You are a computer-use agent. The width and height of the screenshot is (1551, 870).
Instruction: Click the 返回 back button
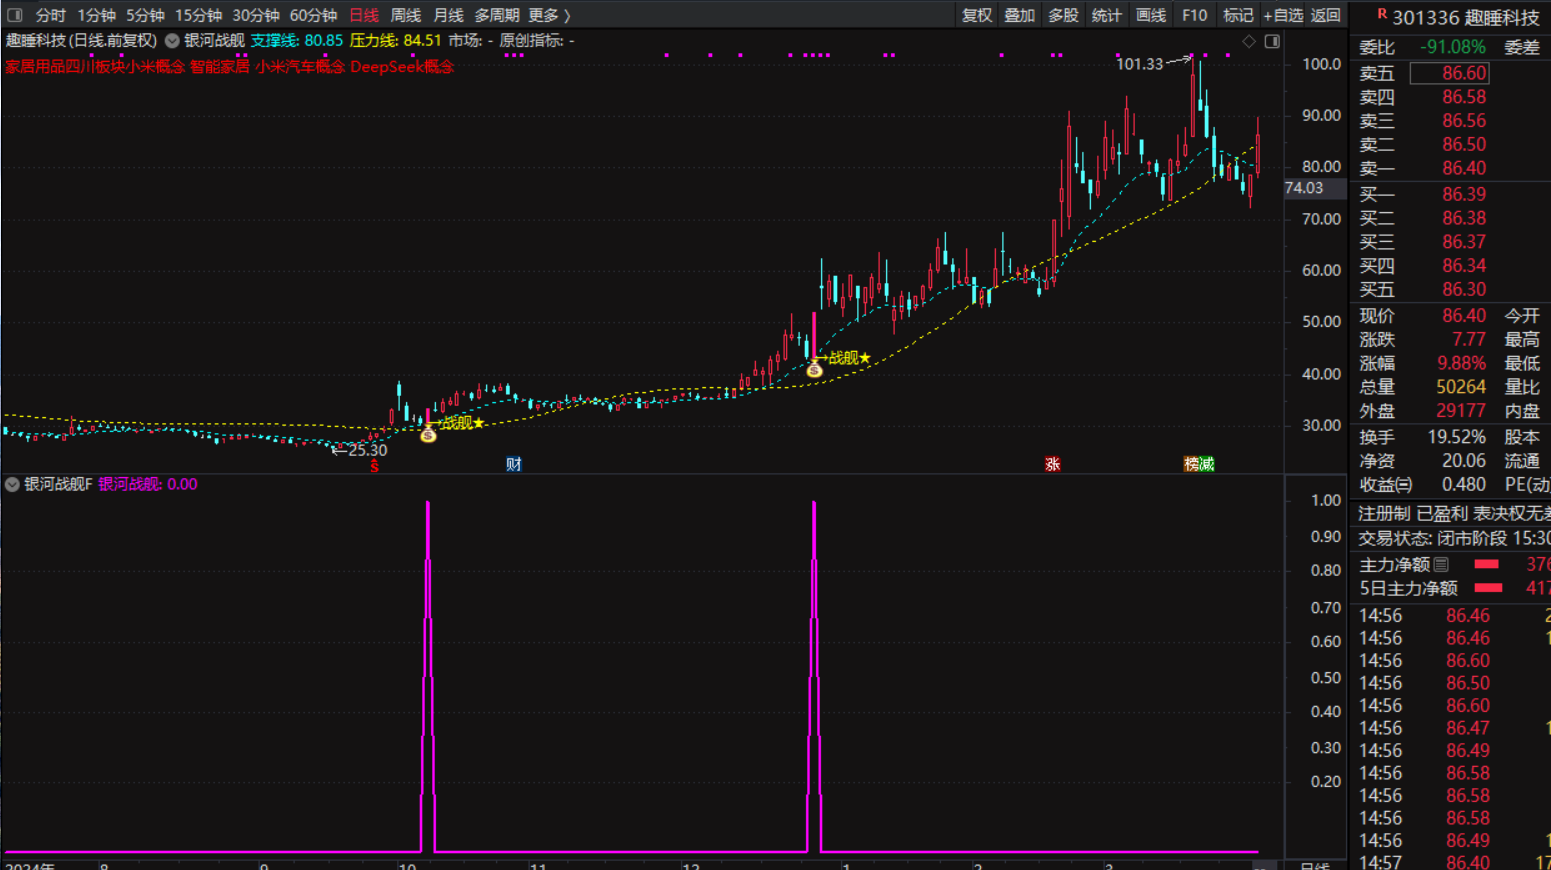click(1325, 15)
